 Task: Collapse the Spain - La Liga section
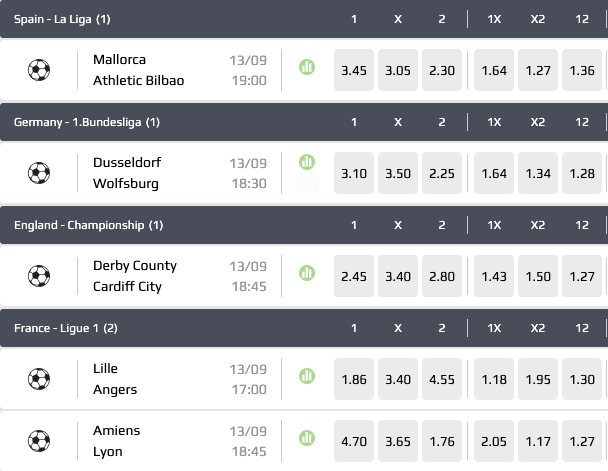click(x=62, y=19)
